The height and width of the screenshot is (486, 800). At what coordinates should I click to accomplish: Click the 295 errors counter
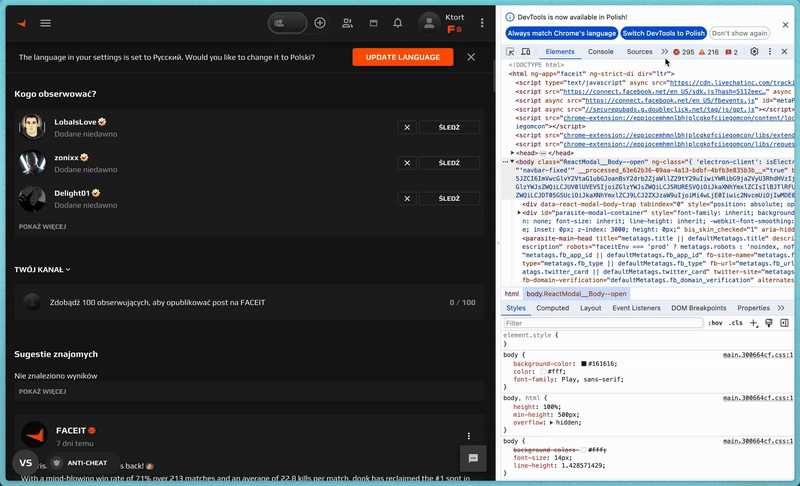click(x=684, y=52)
